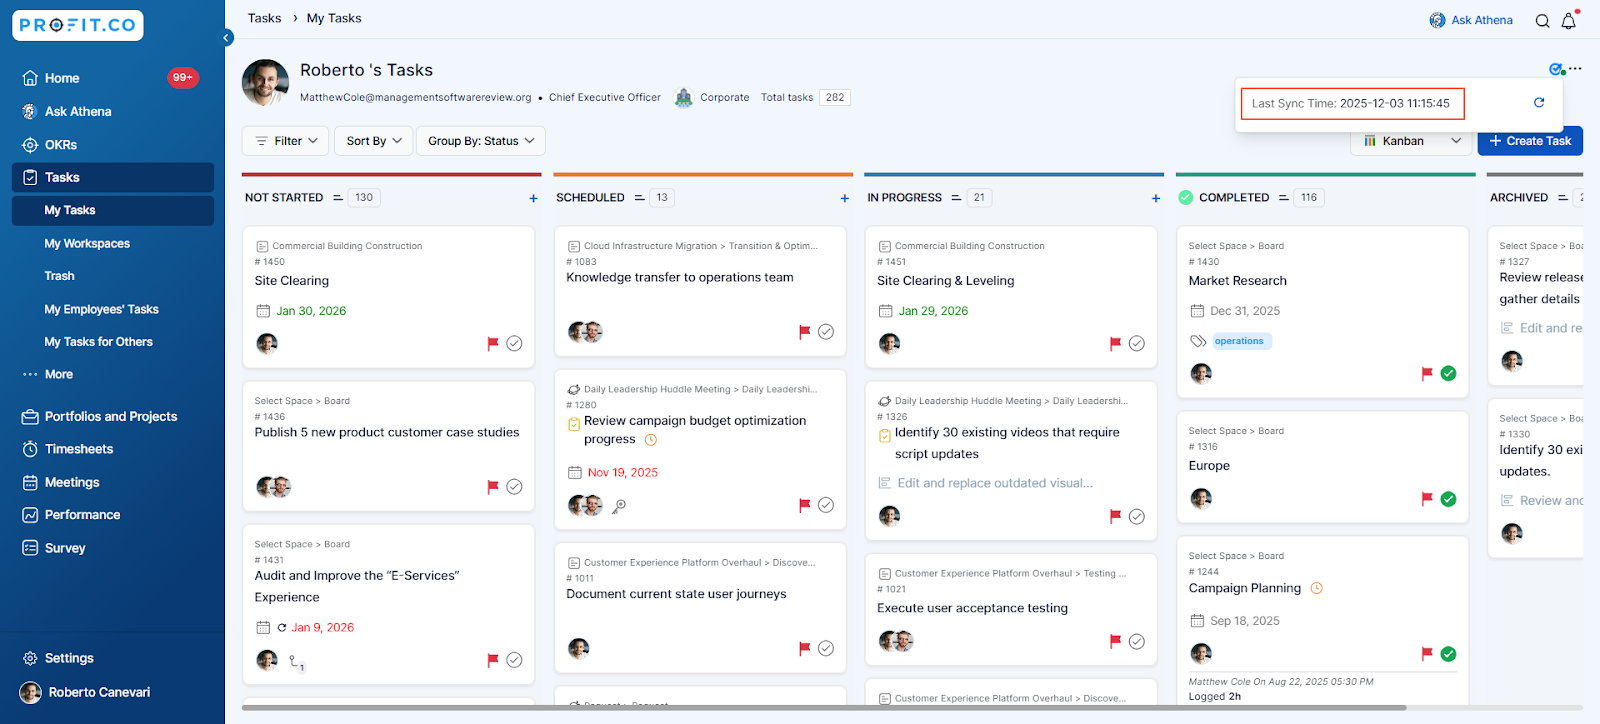Open Timesheets from the sidebar

pos(79,449)
